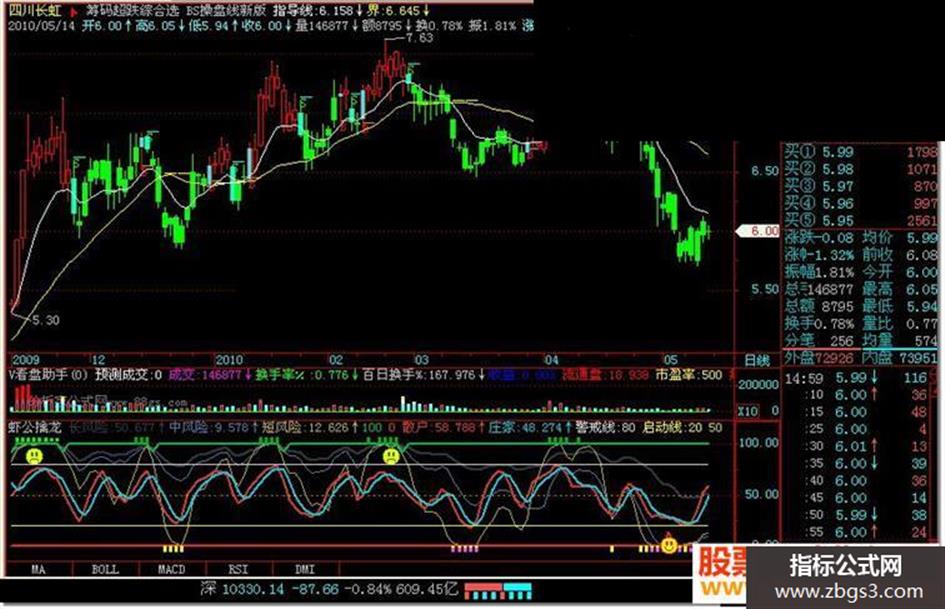Click the V看盘助手 volume panel title
Screen dimensions: 945x609
(x=49, y=375)
